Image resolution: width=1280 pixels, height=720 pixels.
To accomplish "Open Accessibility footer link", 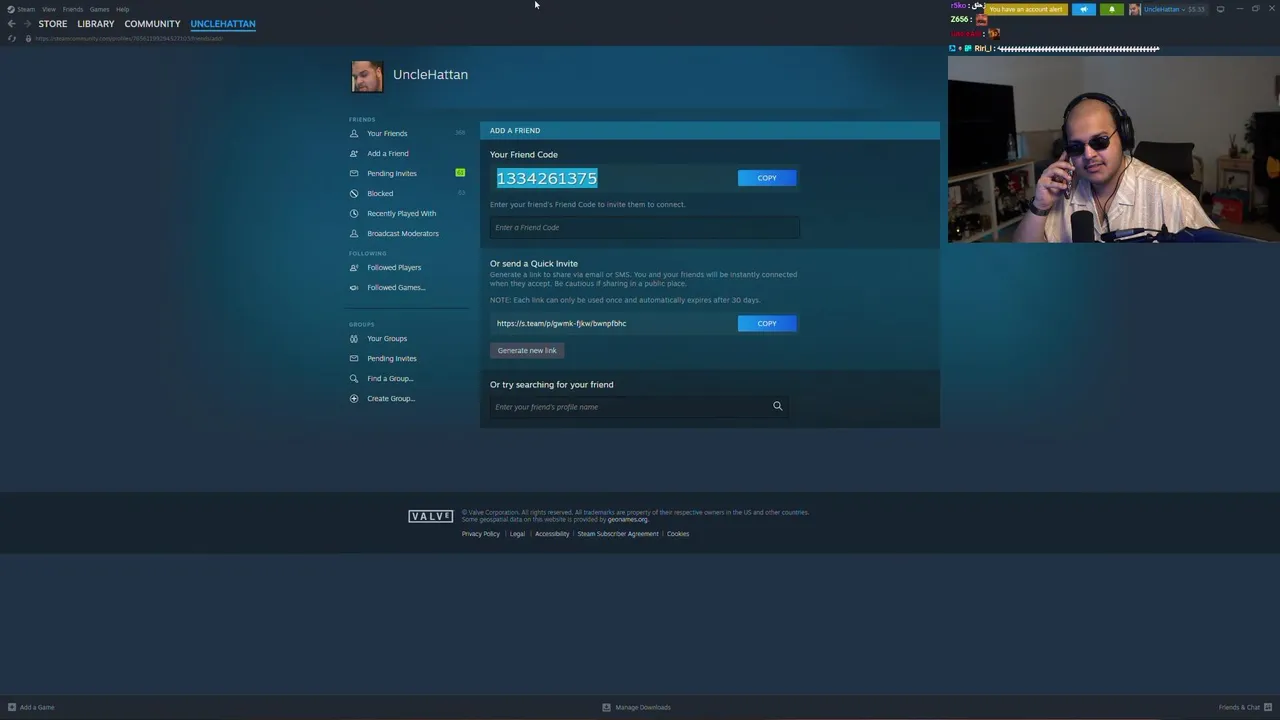I will (x=552, y=534).
